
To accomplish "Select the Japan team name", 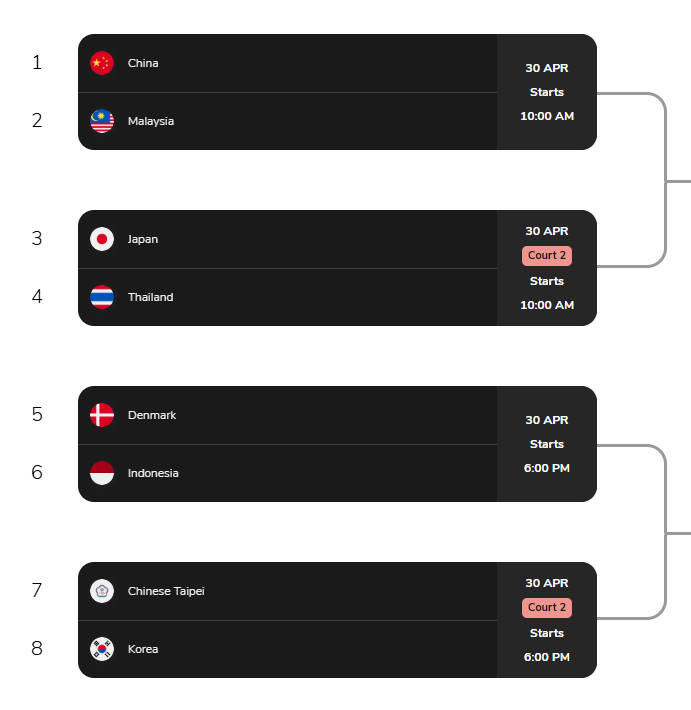I will (143, 239).
